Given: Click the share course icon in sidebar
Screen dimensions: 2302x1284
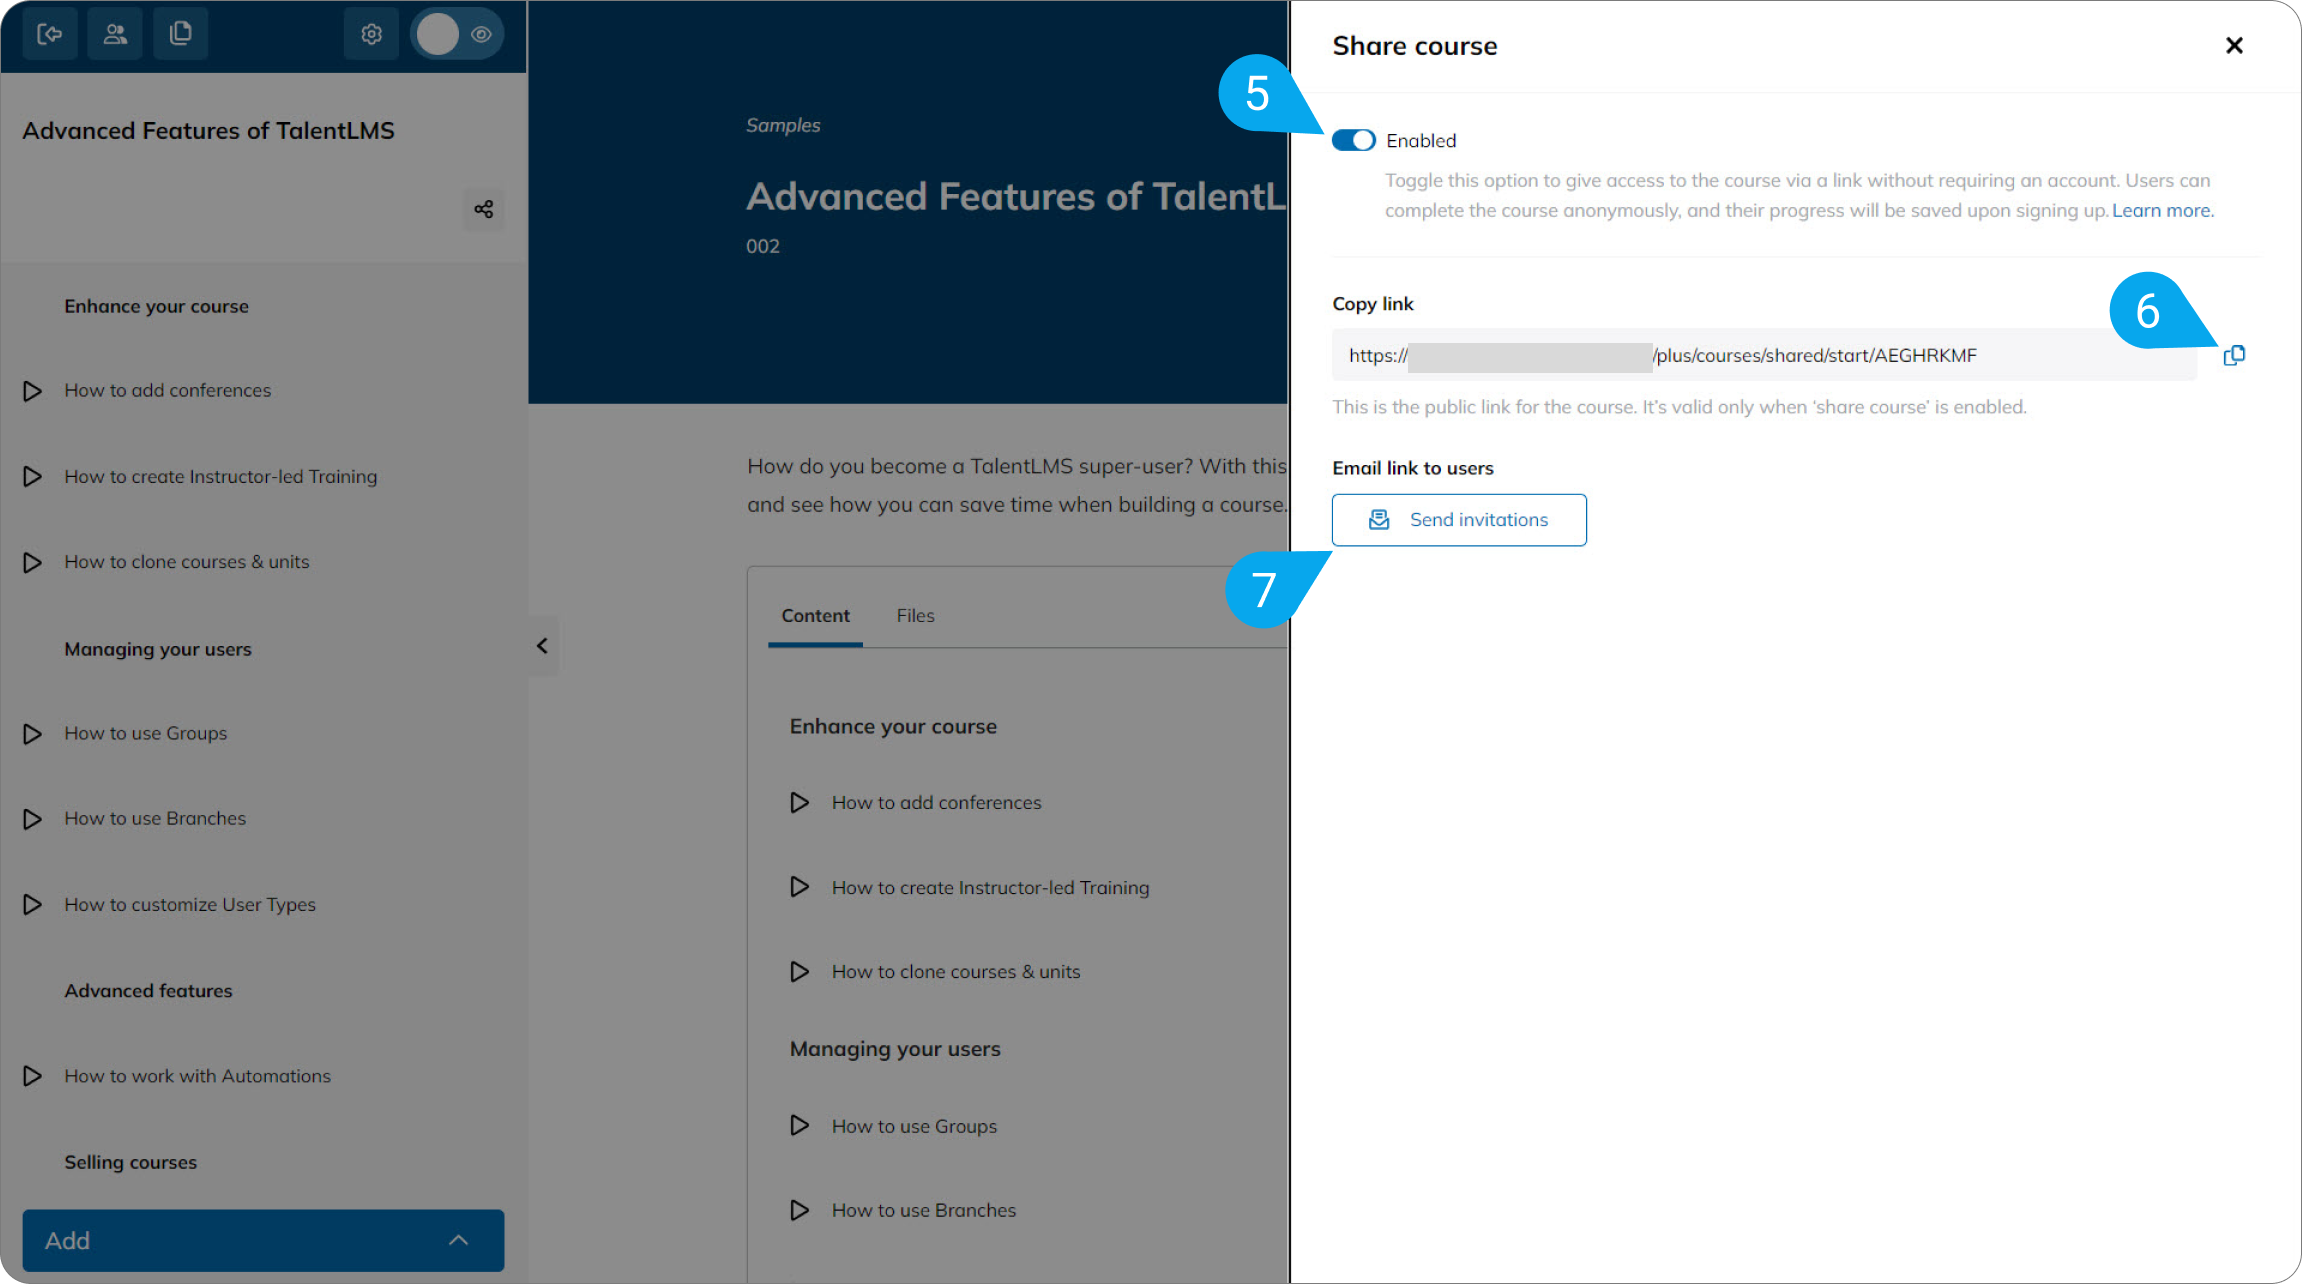Looking at the screenshot, I should [x=484, y=209].
